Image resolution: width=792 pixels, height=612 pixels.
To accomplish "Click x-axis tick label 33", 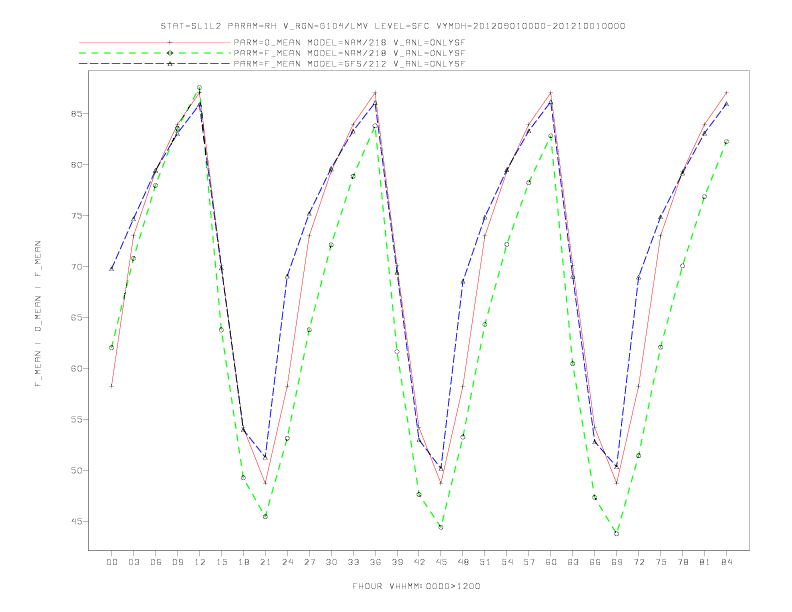I will click(353, 562).
